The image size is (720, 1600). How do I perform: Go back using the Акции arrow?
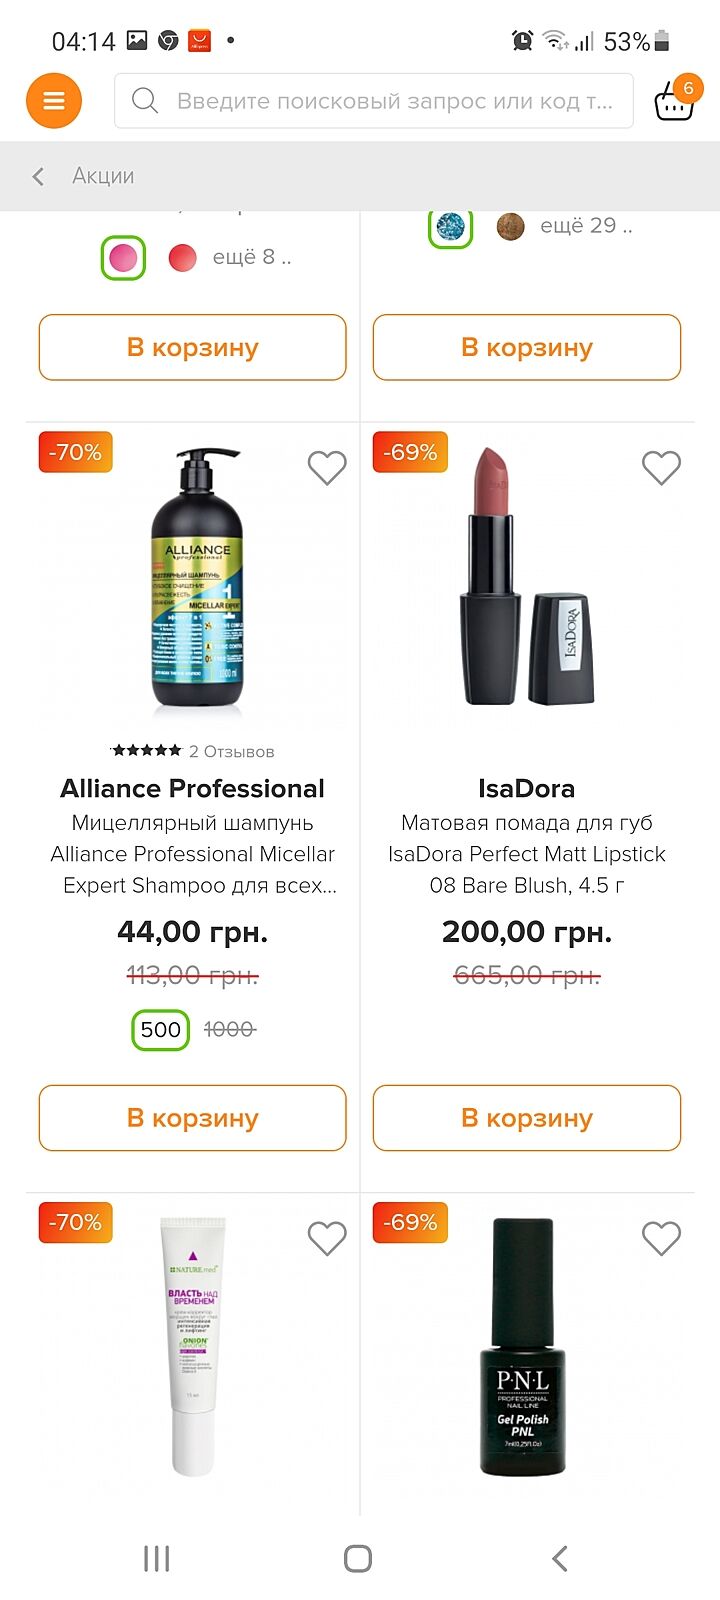tap(38, 177)
